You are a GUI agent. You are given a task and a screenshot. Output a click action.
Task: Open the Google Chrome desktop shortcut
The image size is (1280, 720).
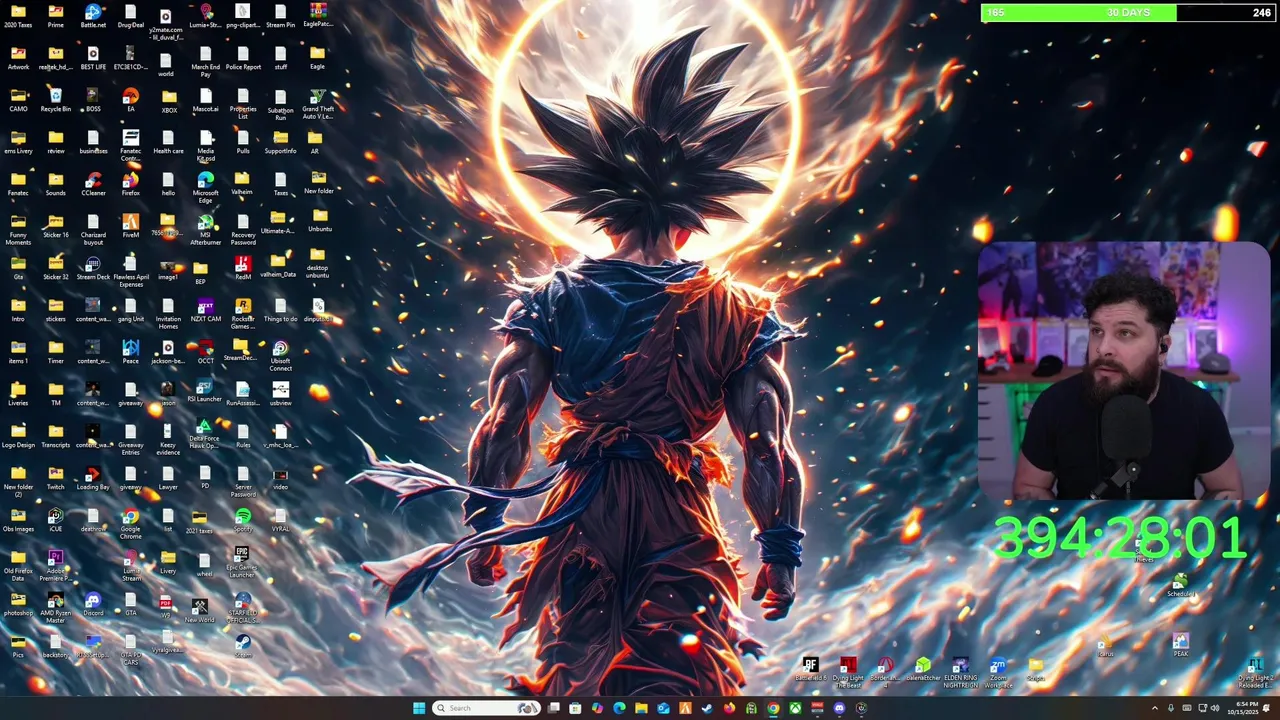tap(131, 524)
